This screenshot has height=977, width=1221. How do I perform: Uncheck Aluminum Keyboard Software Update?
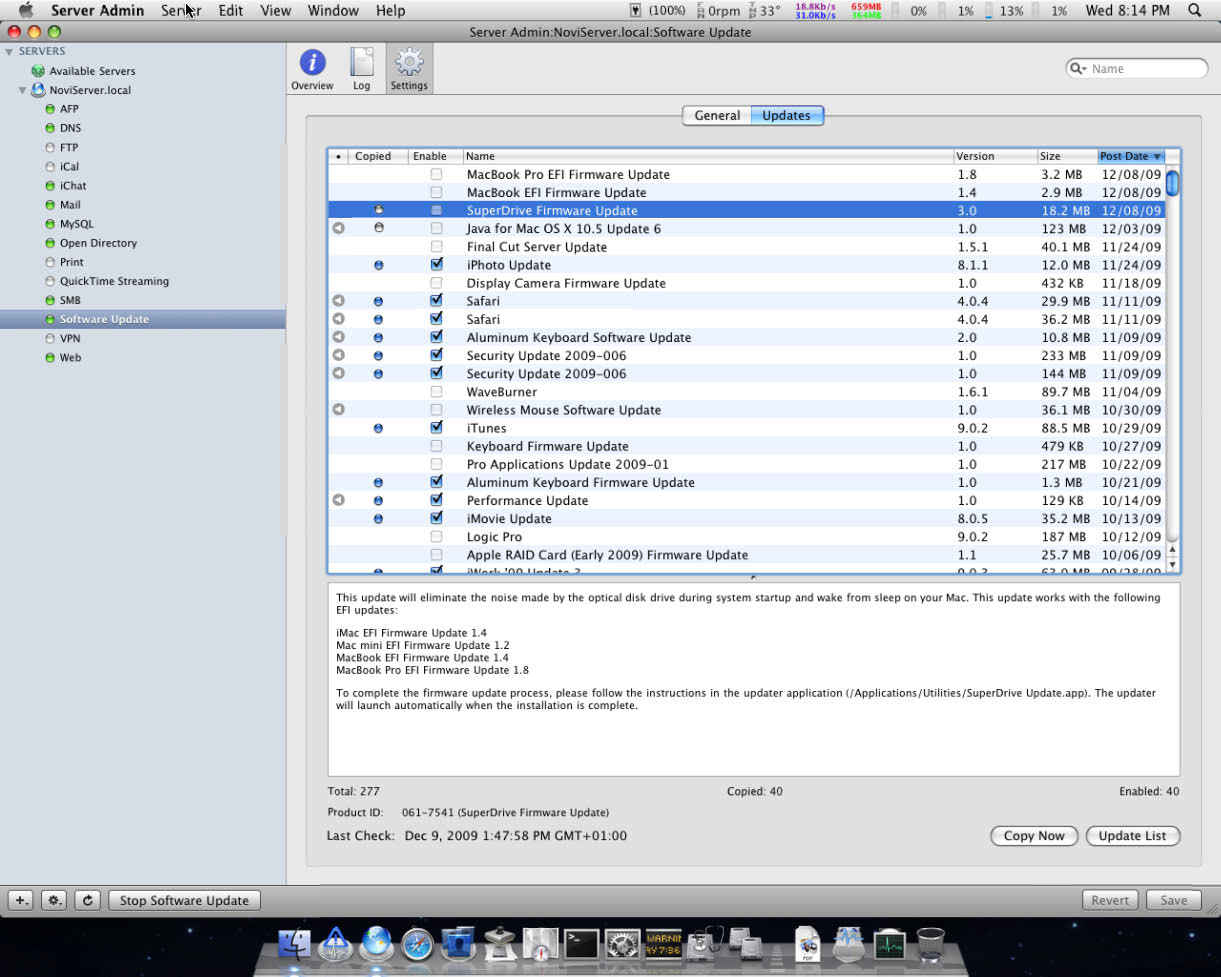click(x=436, y=337)
